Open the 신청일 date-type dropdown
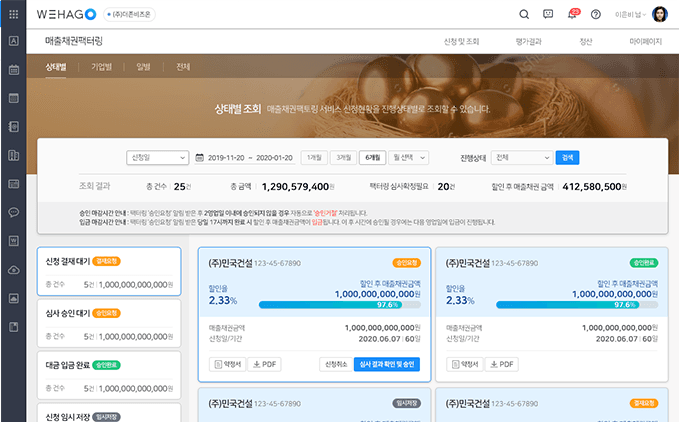 click(x=157, y=157)
